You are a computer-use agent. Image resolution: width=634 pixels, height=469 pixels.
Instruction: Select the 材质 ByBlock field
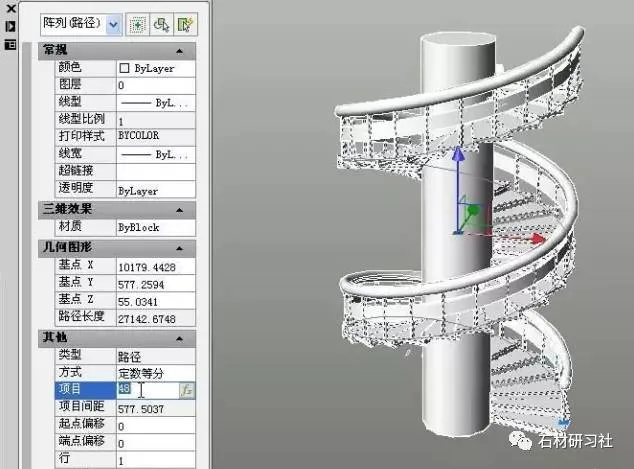155,228
